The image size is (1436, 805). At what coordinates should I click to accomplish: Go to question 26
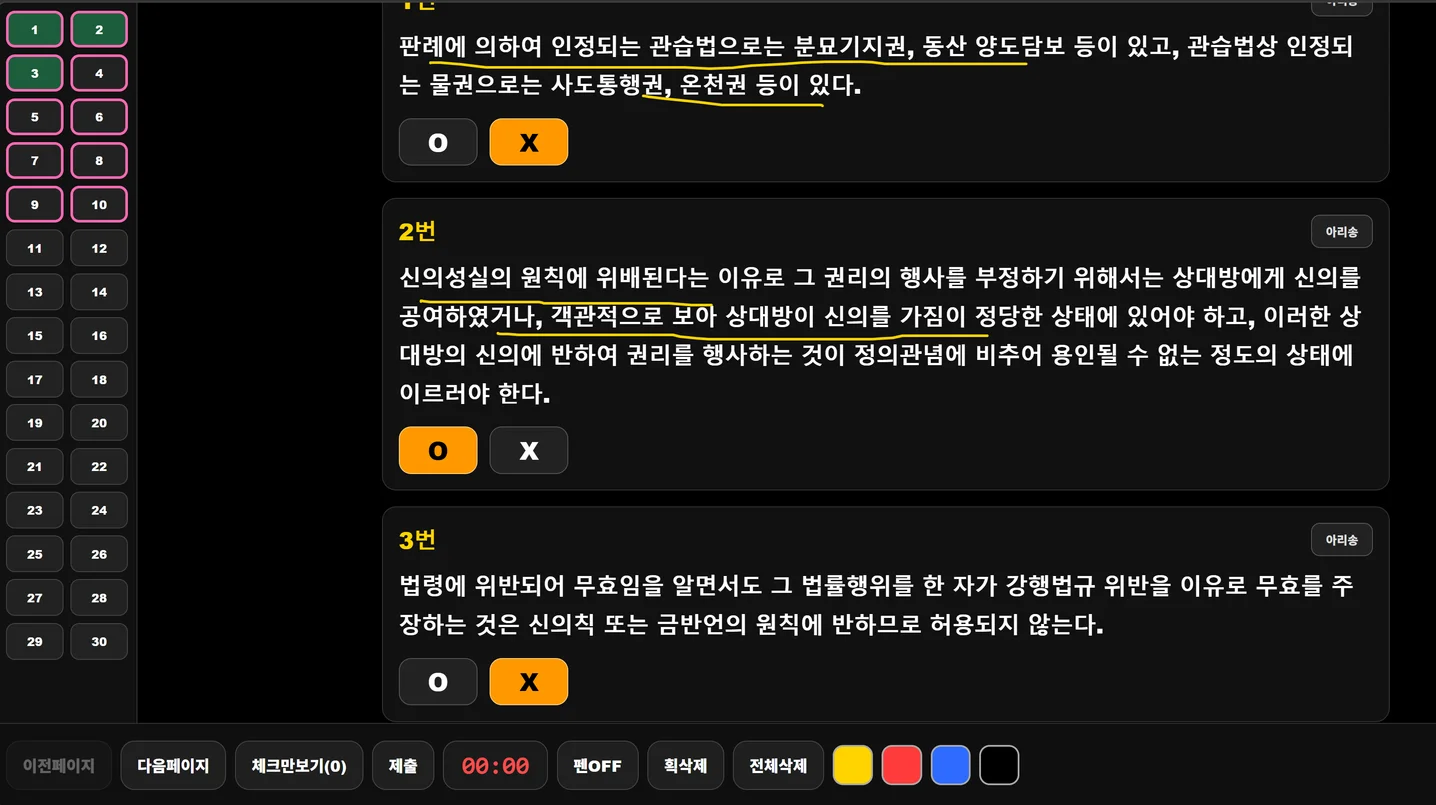(x=99, y=554)
